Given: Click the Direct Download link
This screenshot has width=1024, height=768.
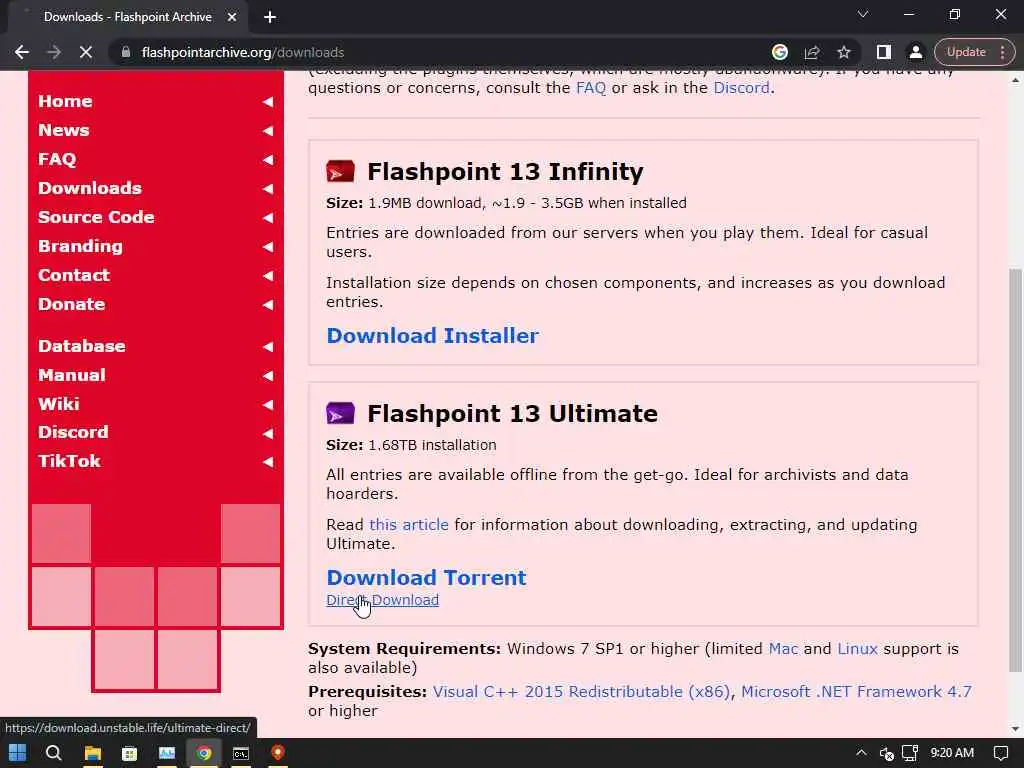Looking at the screenshot, I should pyautogui.click(x=382, y=600).
